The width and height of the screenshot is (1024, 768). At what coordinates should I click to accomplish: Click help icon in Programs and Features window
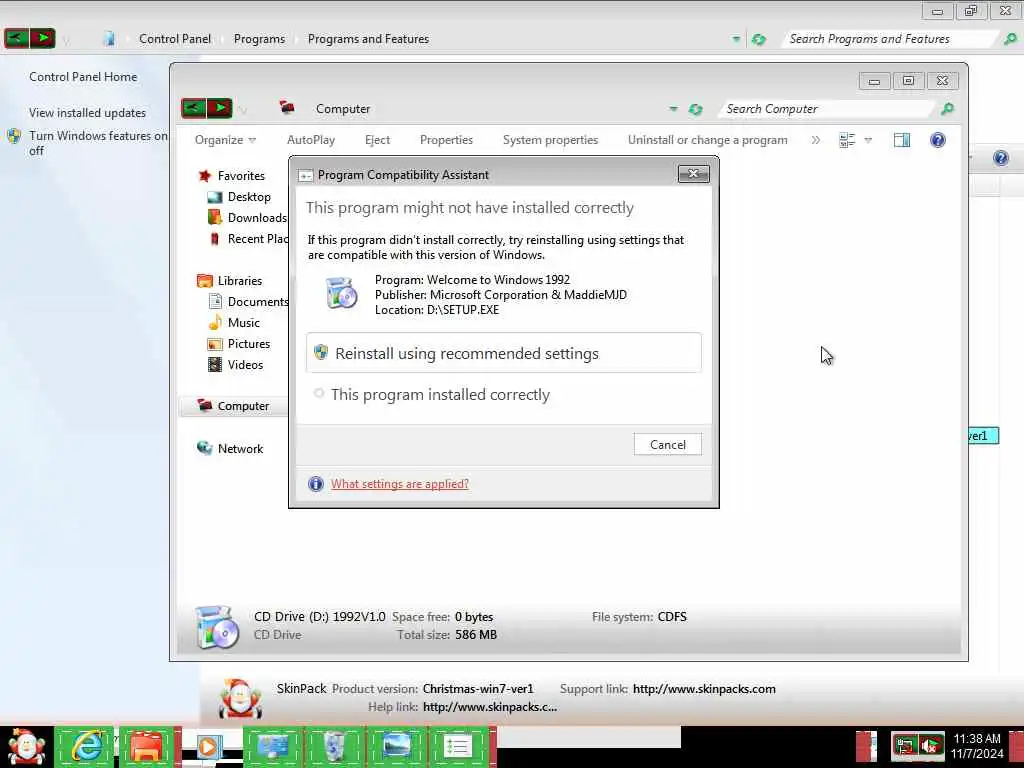[x=1000, y=158]
